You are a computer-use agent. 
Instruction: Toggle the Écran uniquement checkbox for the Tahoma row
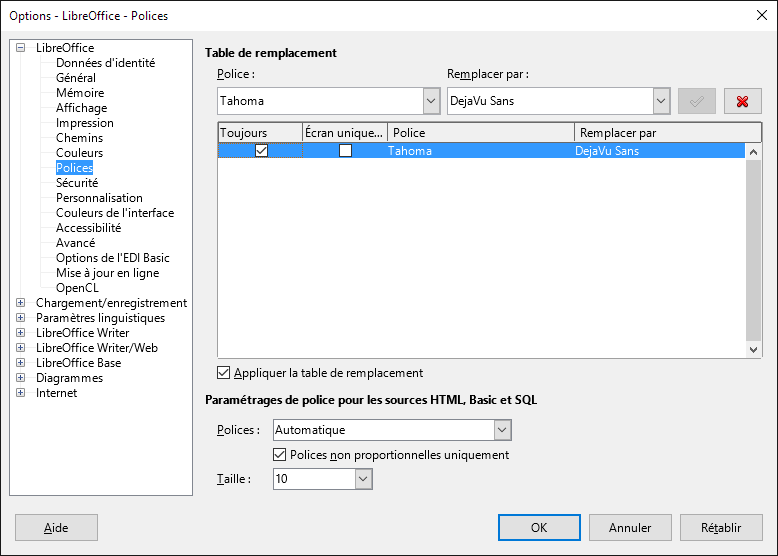pos(345,150)
